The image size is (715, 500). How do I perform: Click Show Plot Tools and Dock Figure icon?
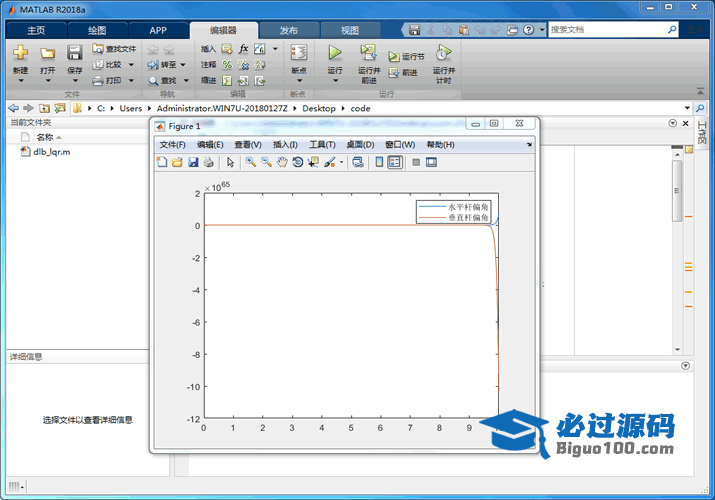[x=431, y=162]
